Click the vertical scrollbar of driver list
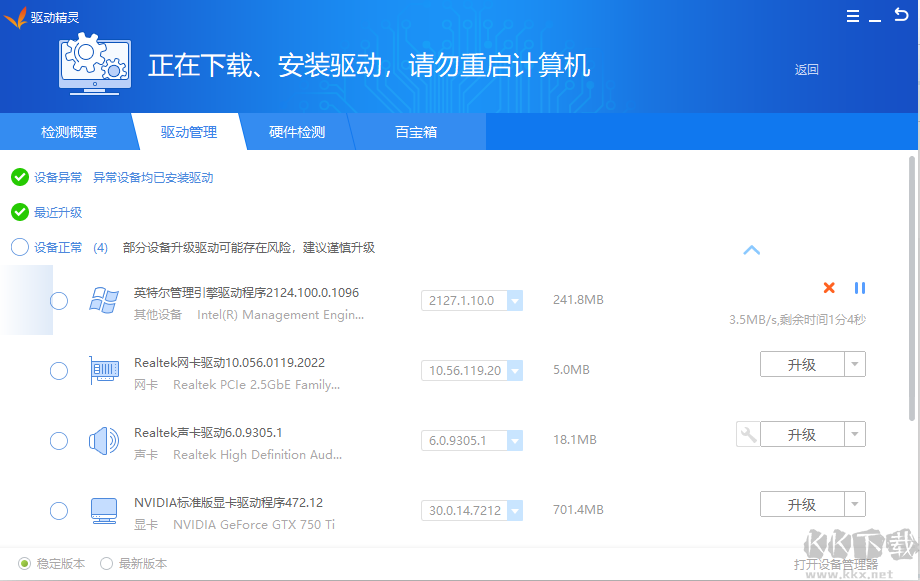 pyautogui.click(x=912, y=290)
